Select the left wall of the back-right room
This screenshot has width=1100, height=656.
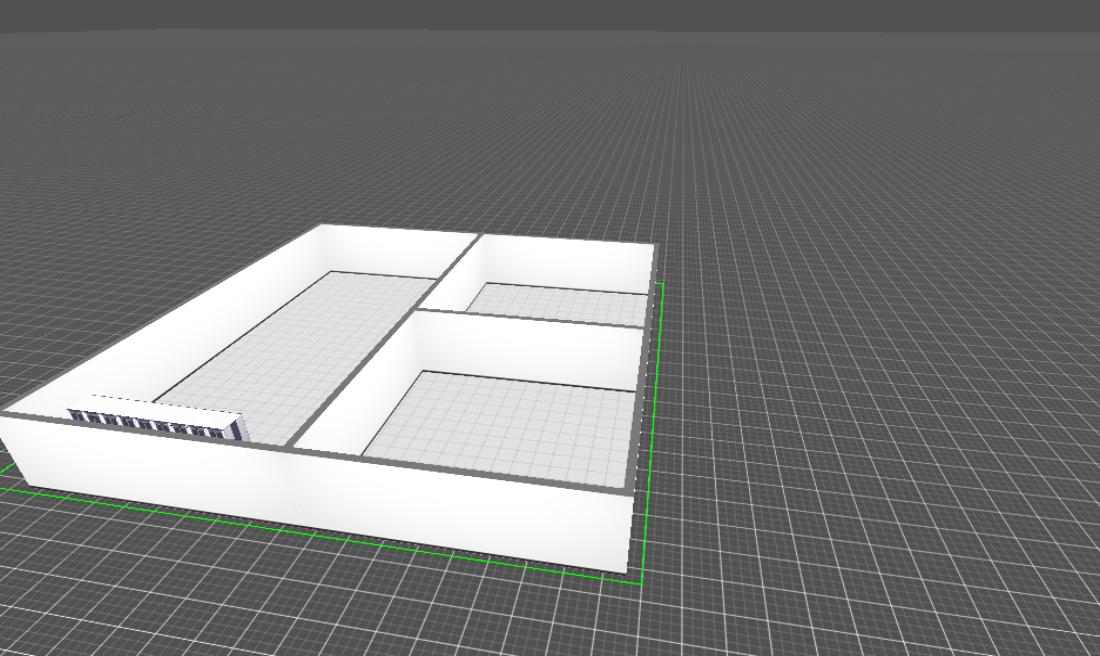pos(454,283)
